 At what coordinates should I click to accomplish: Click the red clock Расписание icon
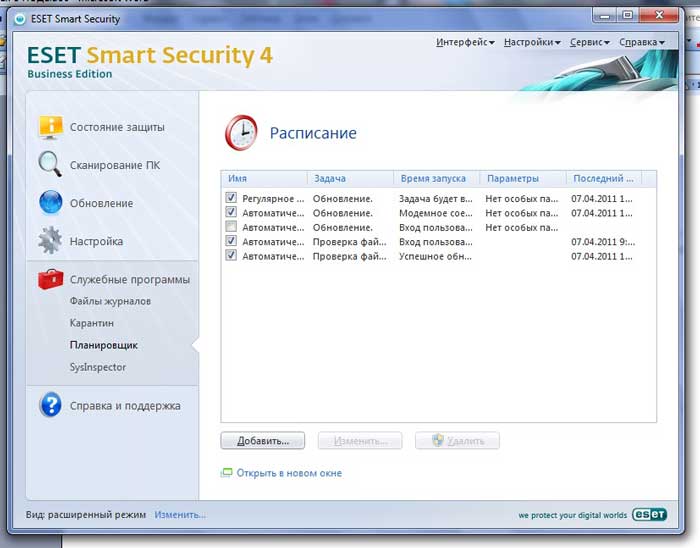241,133
